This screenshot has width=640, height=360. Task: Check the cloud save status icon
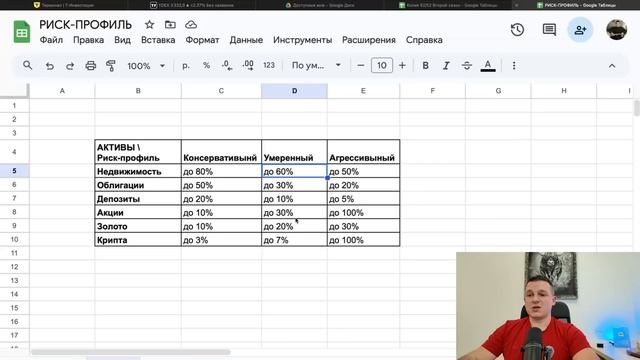[191, 24]
